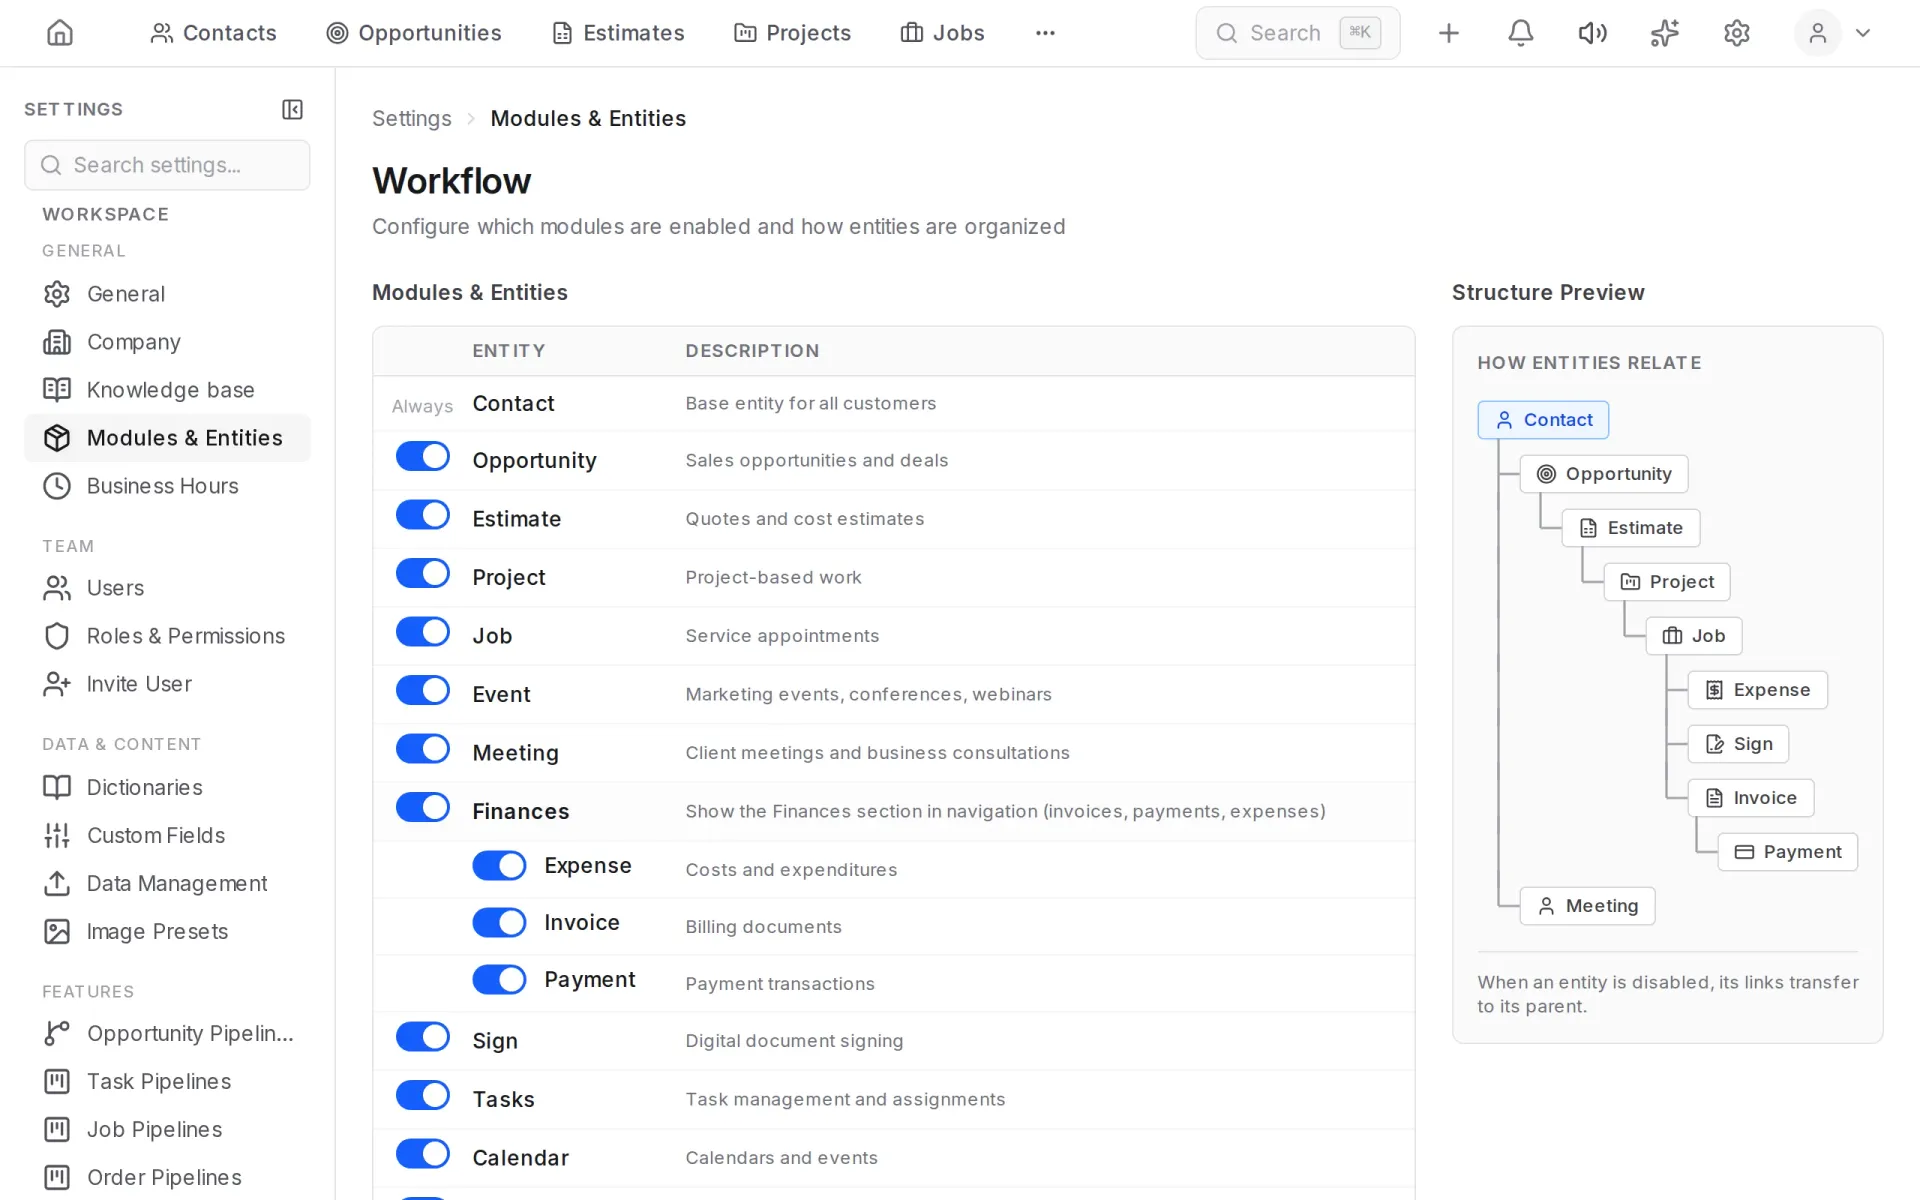
Task: Open Task Pipelines settings
Action: tap(167, 1081)
